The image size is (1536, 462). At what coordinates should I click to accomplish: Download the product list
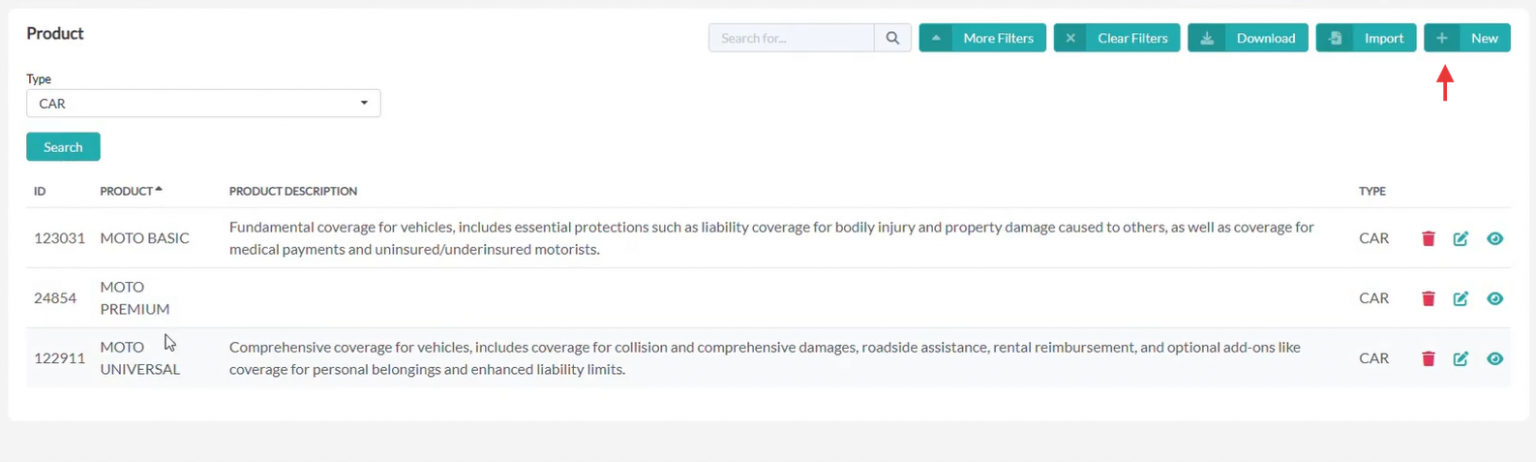coord(1248,38)
